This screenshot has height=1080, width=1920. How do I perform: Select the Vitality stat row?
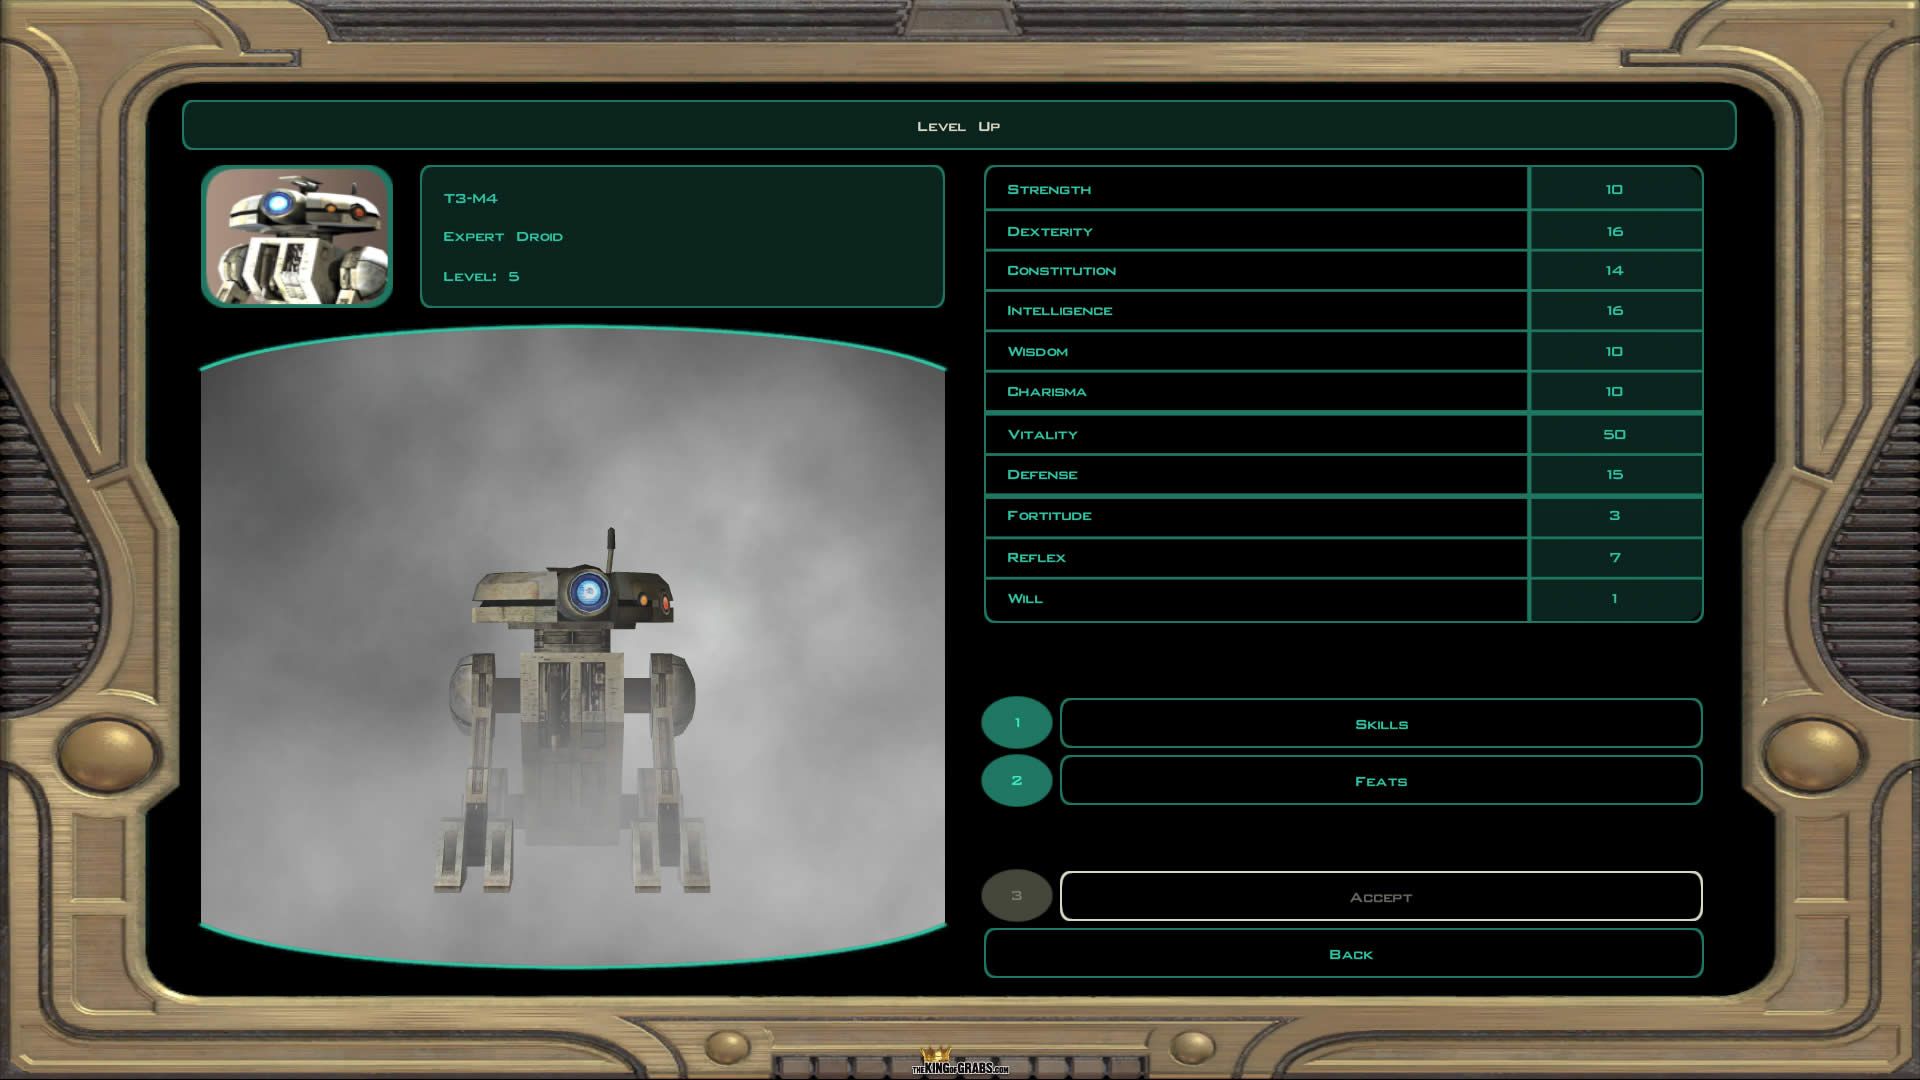[1256, 435]
